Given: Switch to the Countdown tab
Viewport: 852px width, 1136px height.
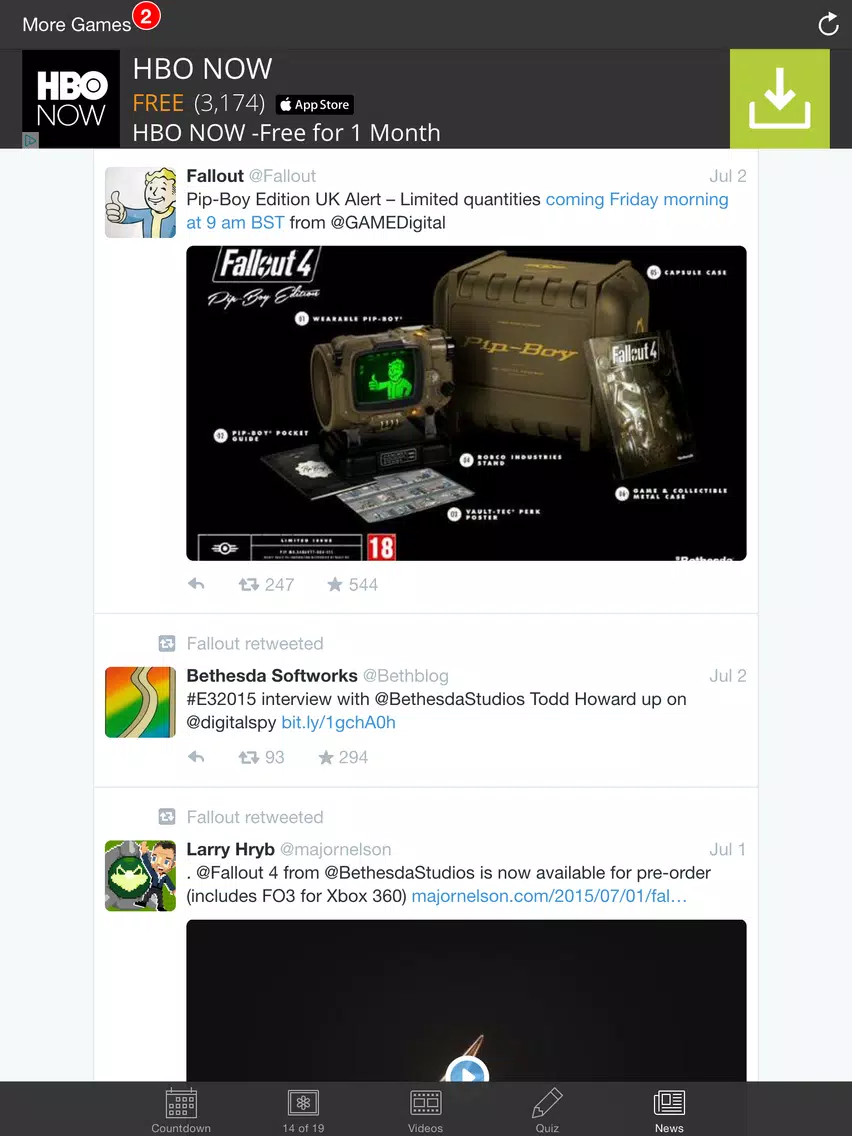Looking at the screenshot, I should tap(181, 1110).
